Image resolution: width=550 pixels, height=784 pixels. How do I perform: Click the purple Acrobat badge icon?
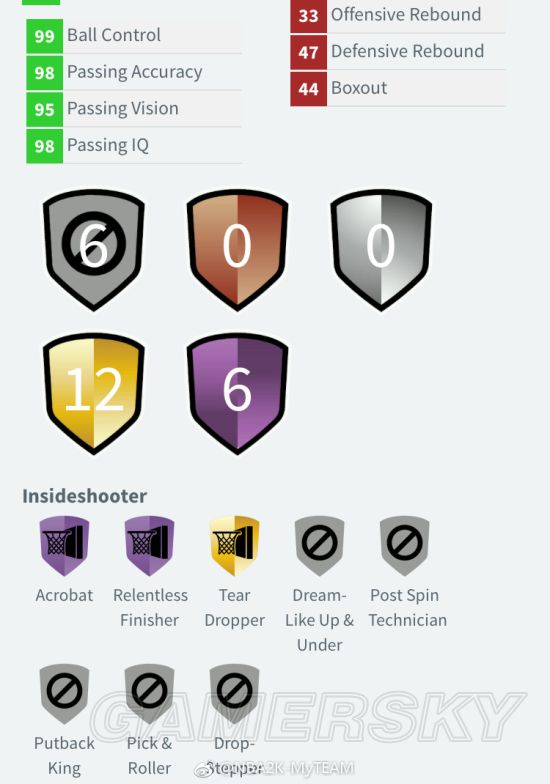pyautogui.click(x=64, y=546)
